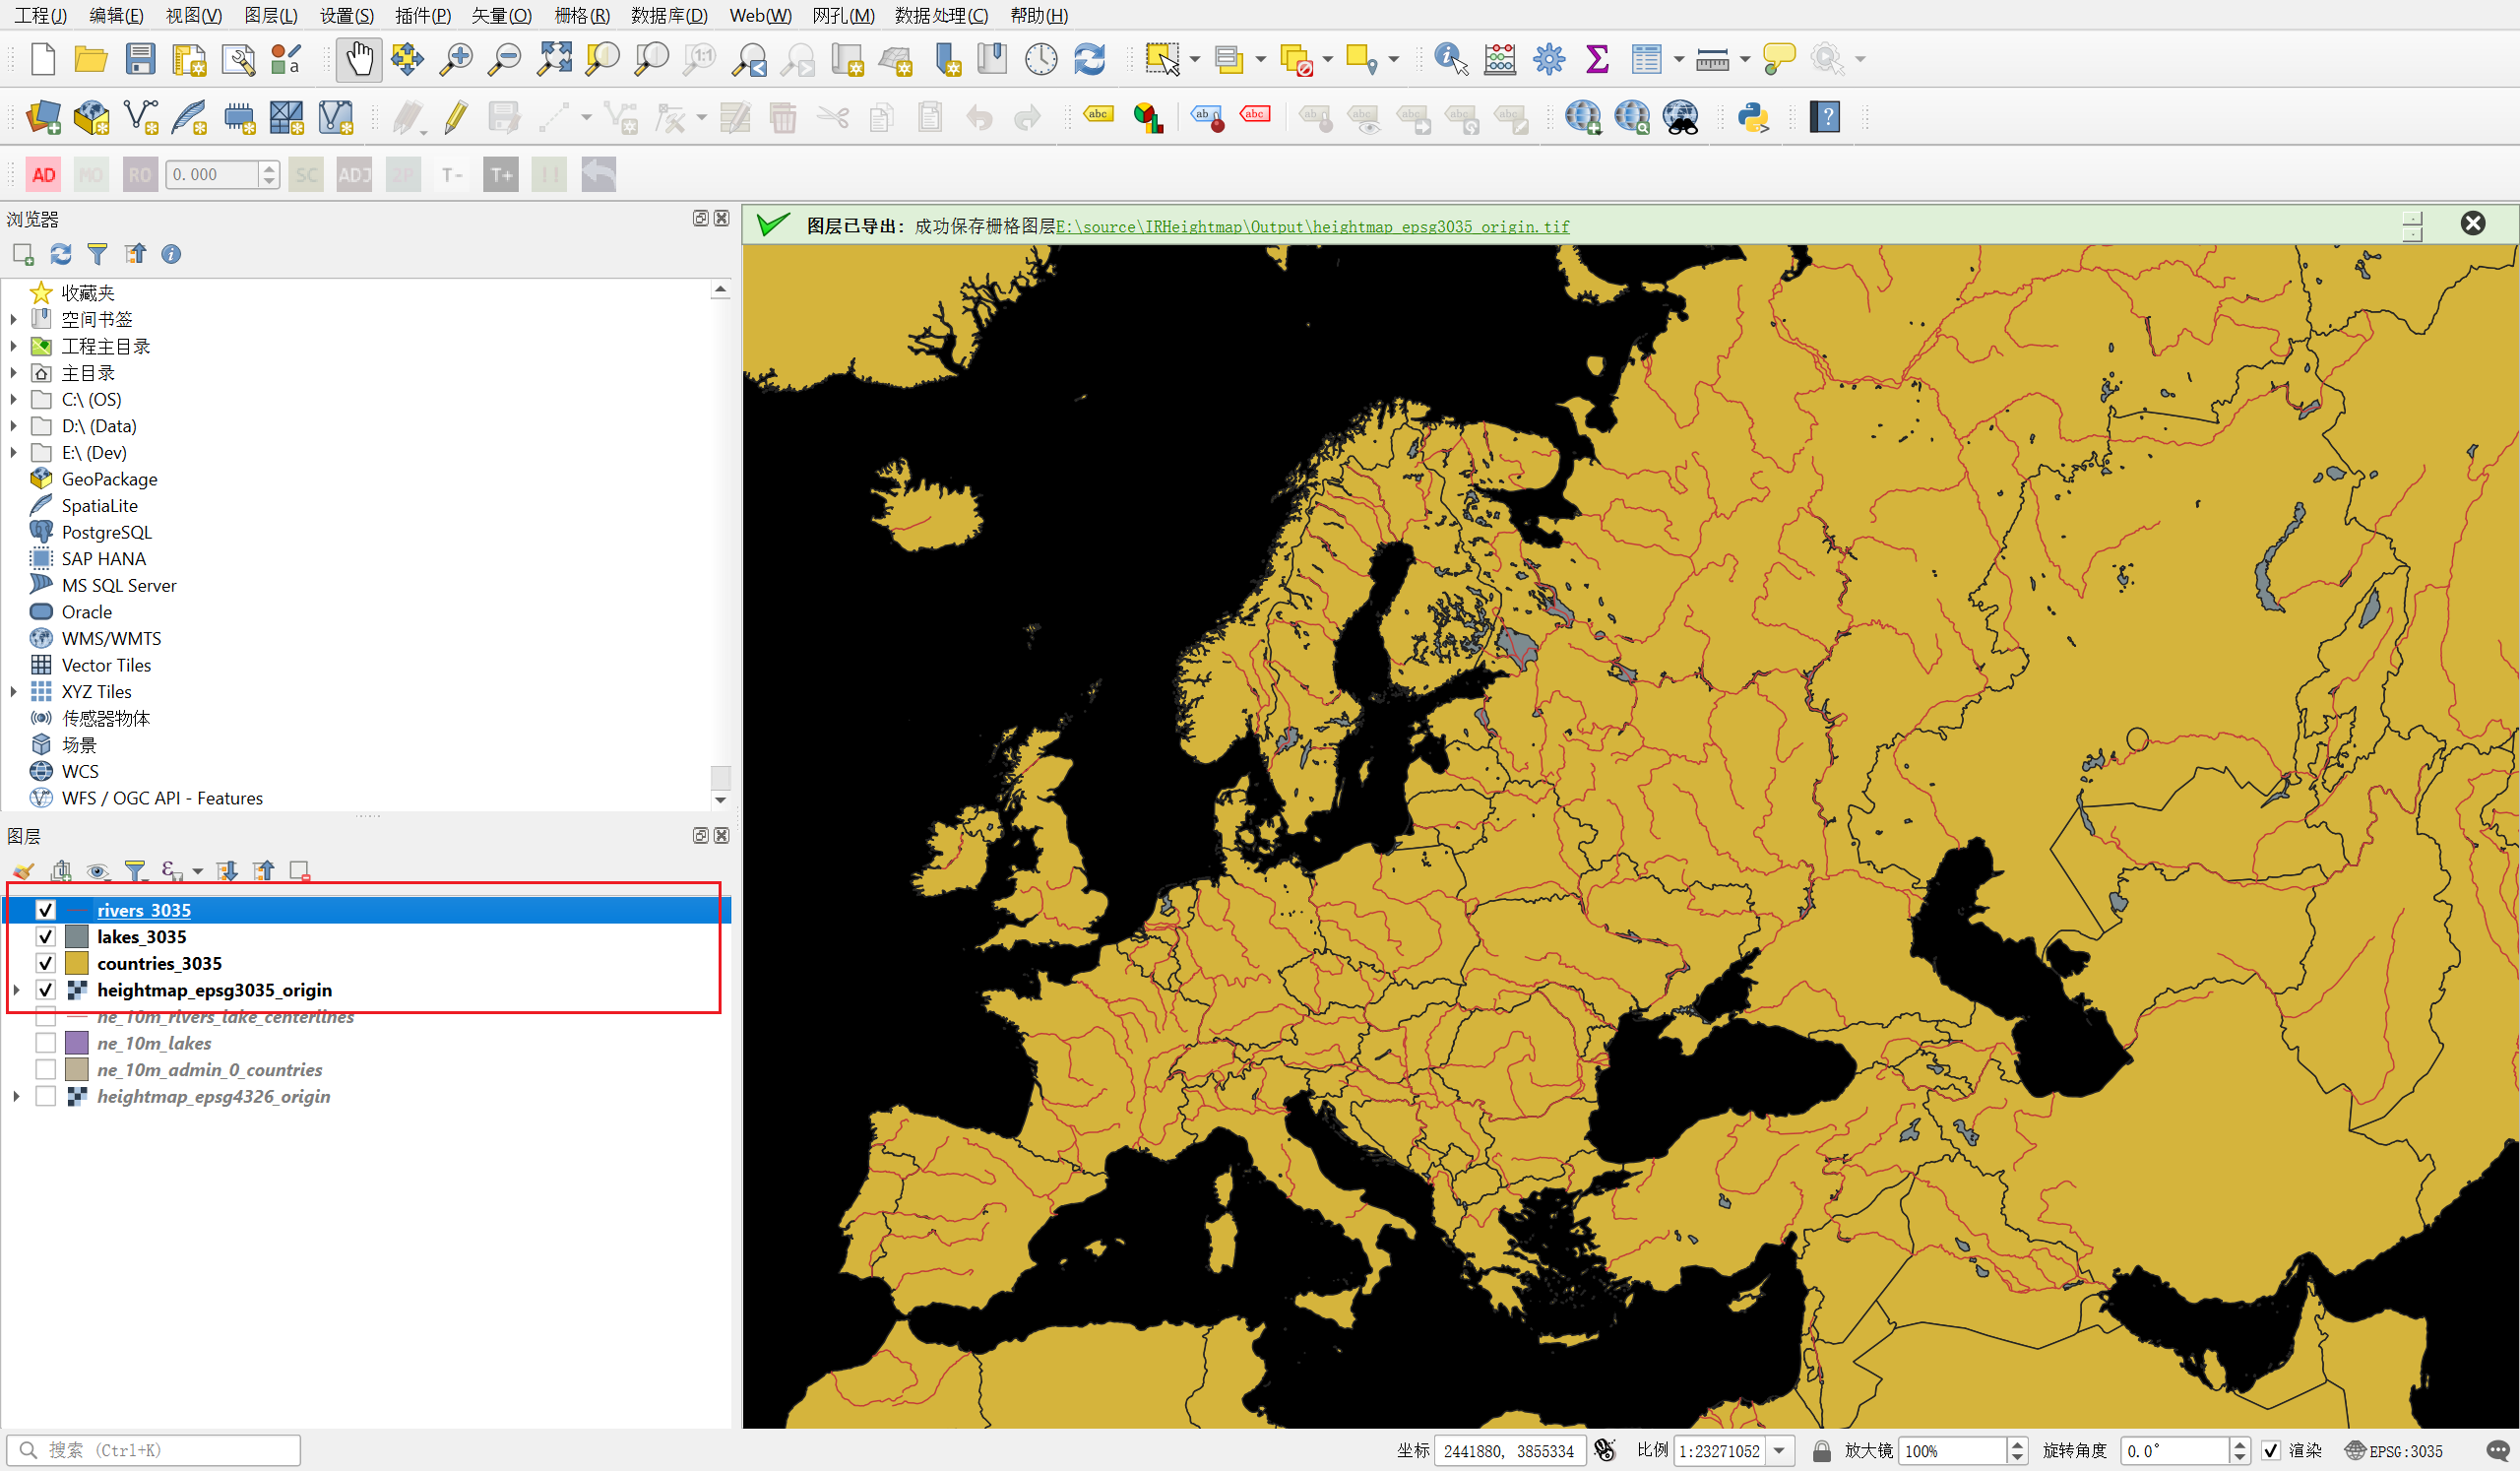Screen dimensions: 2520x1471
Task: Click the red AD plugin button
Action: coord(43,175)
